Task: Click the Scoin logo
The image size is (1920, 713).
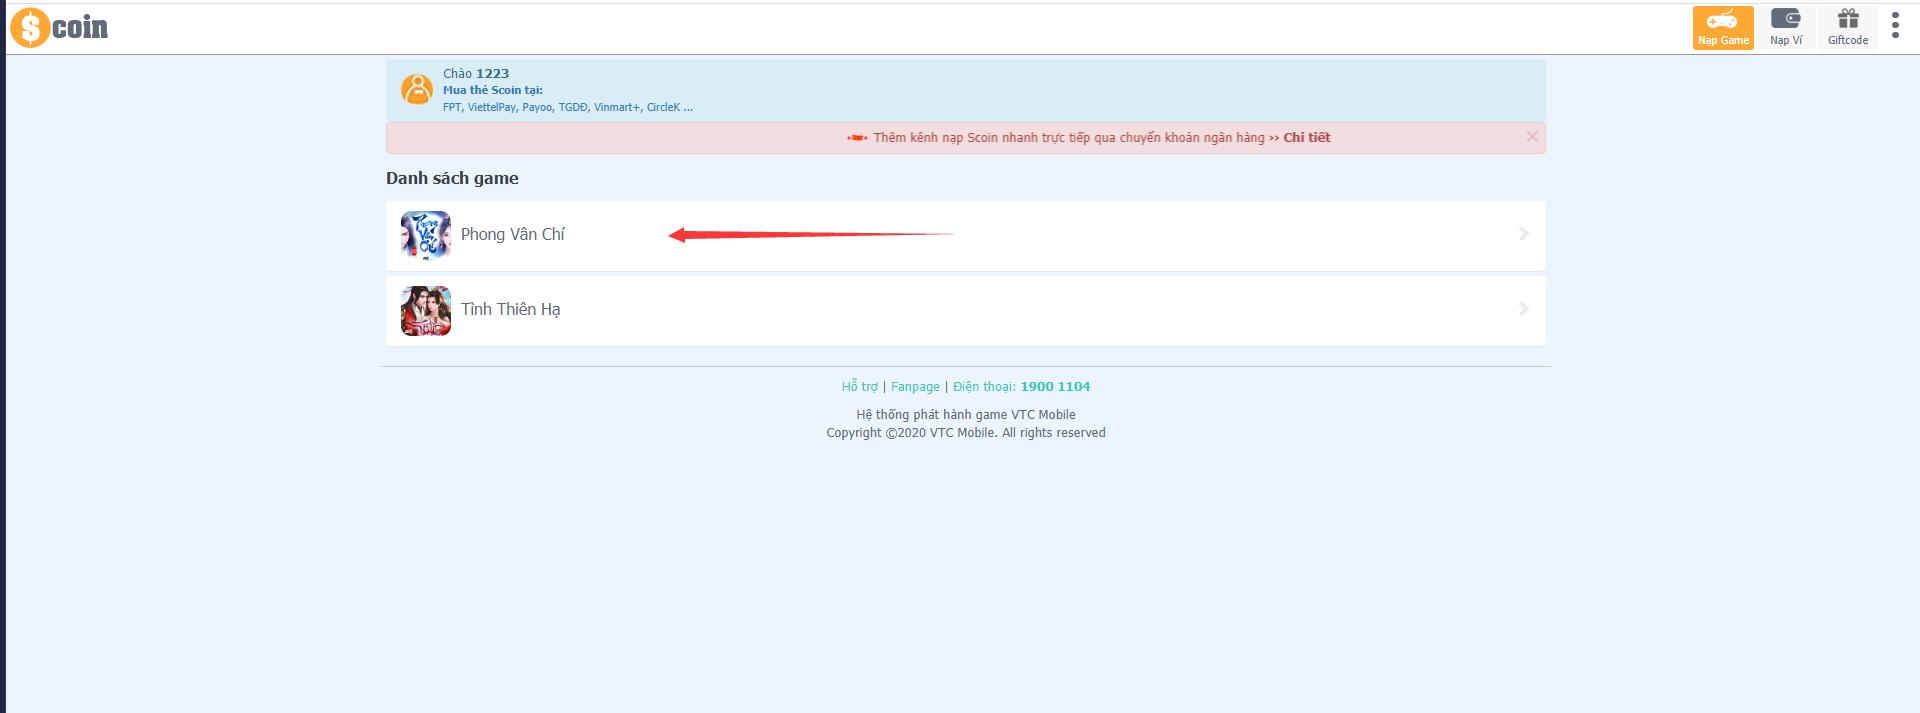Action: 59,27
